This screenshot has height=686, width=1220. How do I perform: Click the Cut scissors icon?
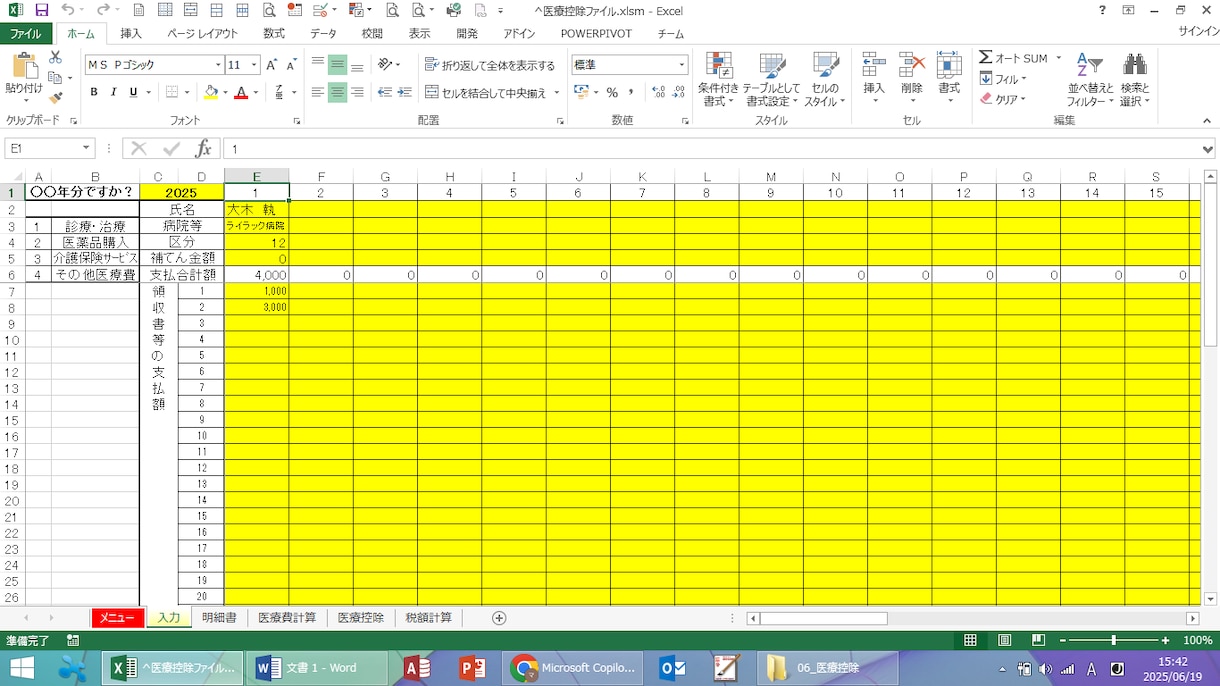pyautogui.click(x=56, y=57)
